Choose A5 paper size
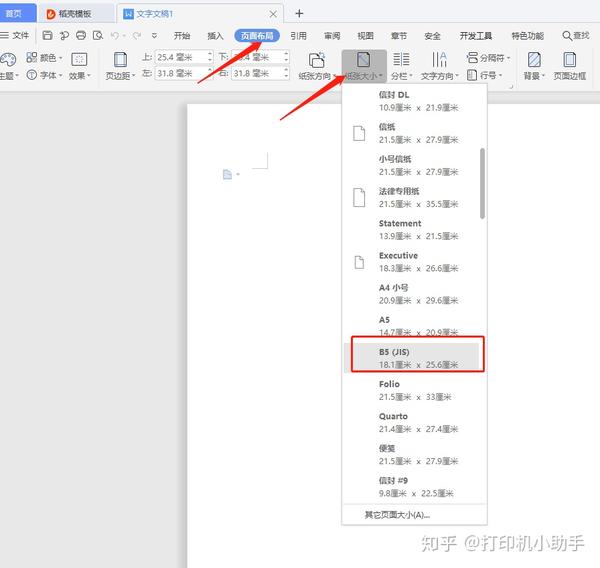Image resolution: width=600 pixels, height=568 pixels. pyautogui.click(x=412, y=325)
